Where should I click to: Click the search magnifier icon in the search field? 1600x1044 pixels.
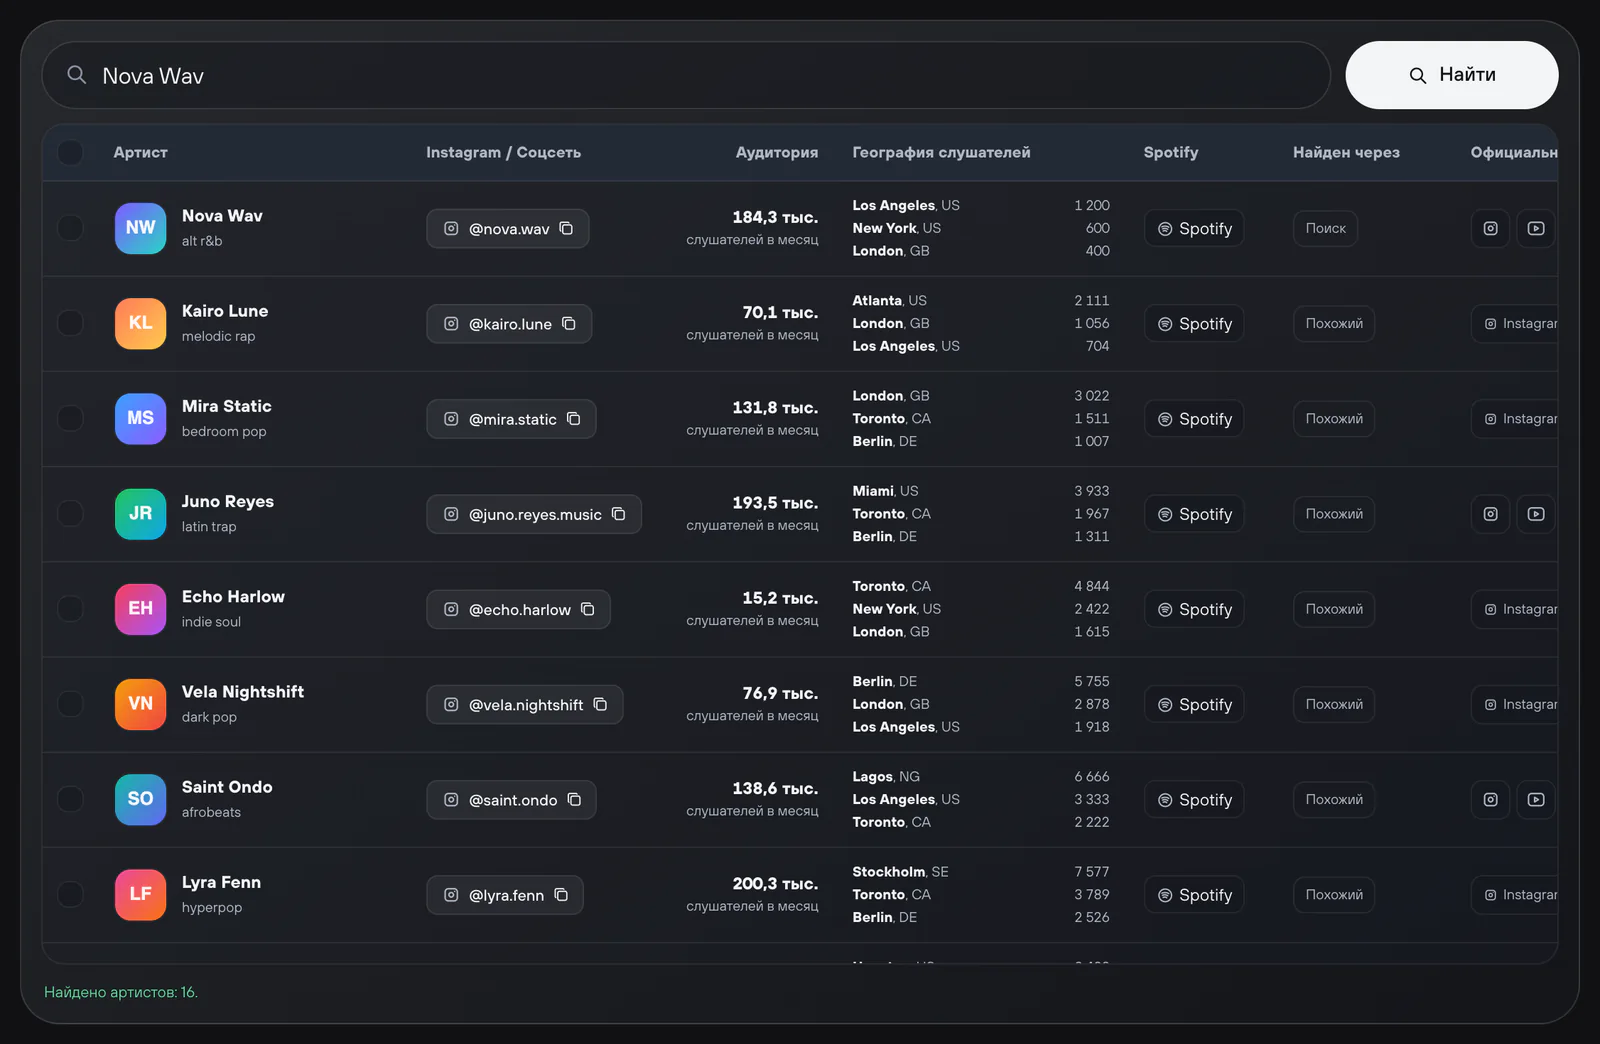pos(76,75)
